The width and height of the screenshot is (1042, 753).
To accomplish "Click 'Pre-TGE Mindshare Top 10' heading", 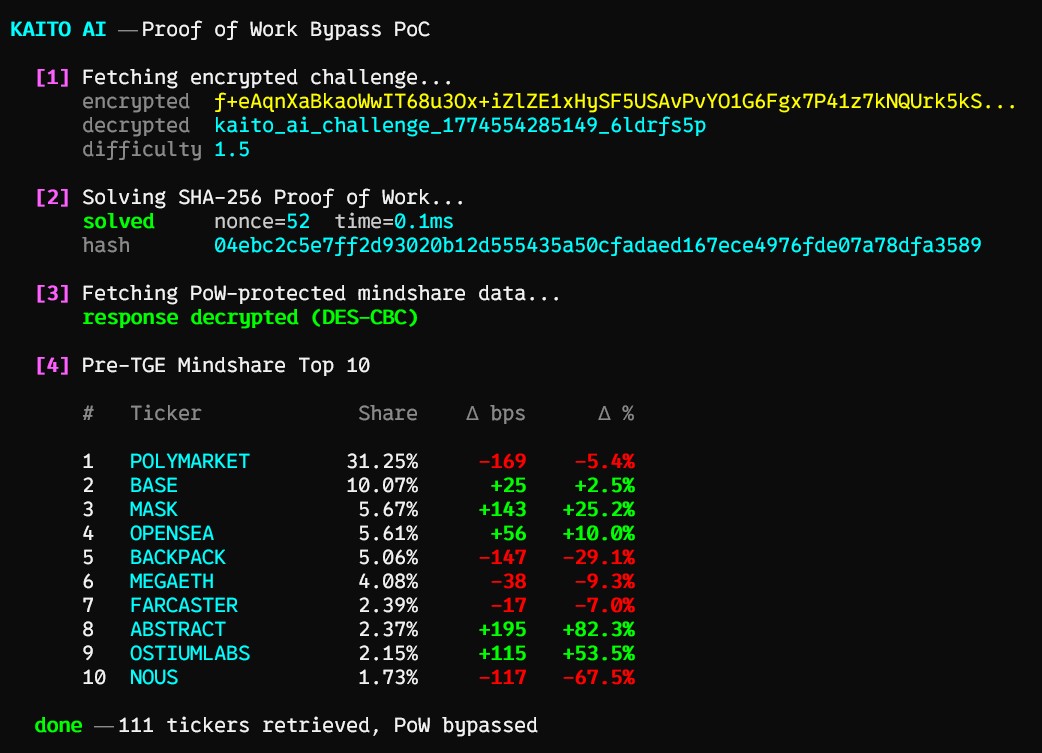I will (226, 366).
